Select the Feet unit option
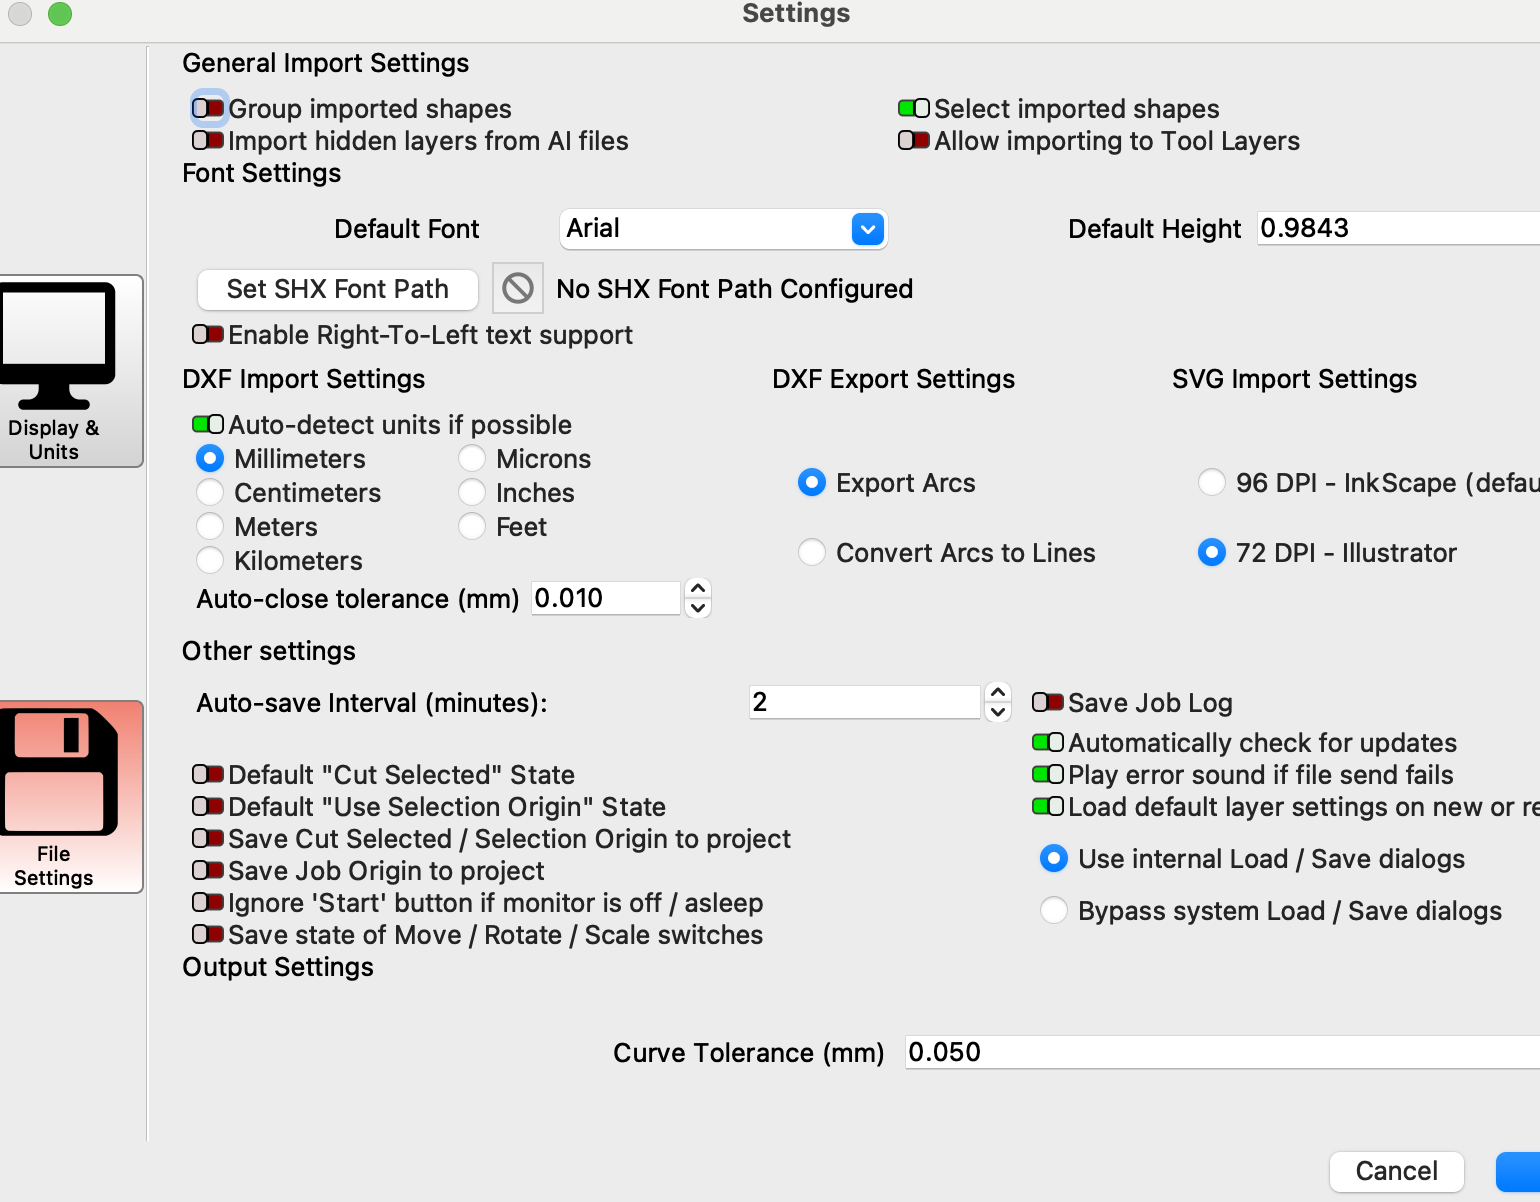The width and height of the screenshot is (1540, 1202). tap(472, 527)
